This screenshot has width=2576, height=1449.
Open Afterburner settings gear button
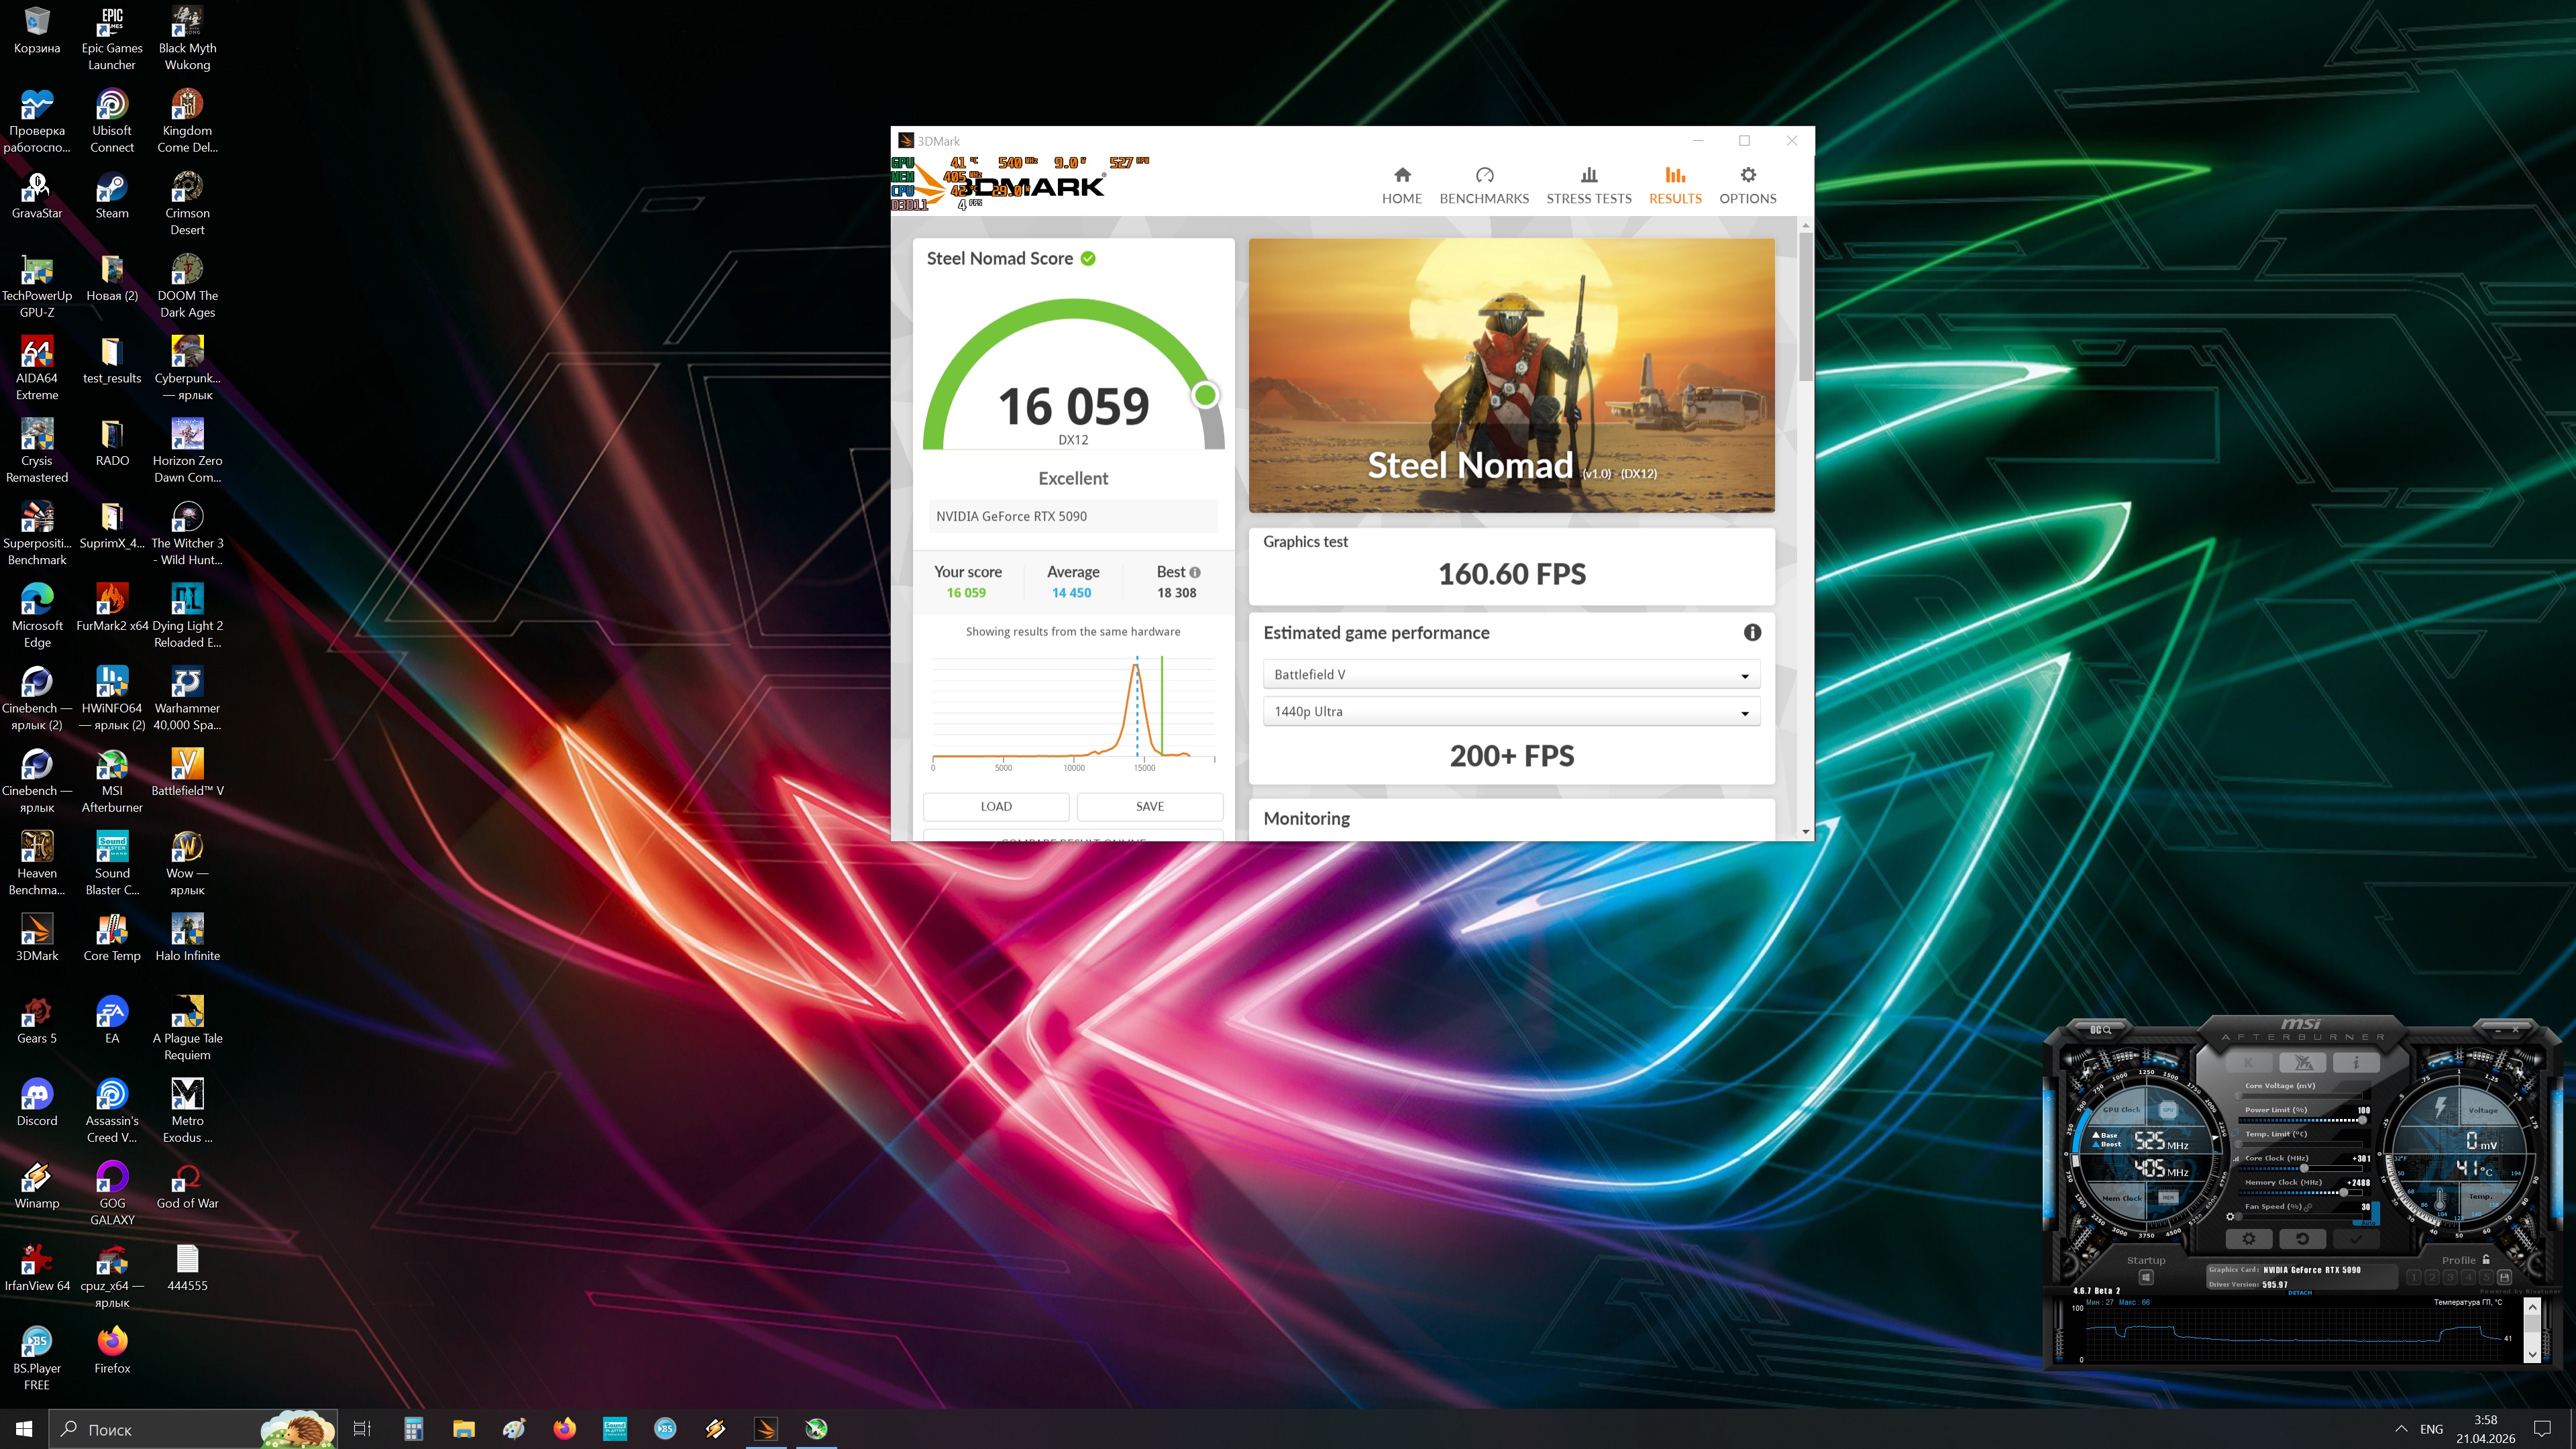pos(2248,1239)
